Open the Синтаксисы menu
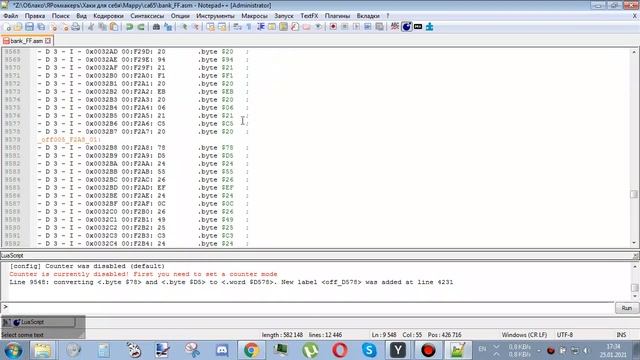 tap(147, 16)
